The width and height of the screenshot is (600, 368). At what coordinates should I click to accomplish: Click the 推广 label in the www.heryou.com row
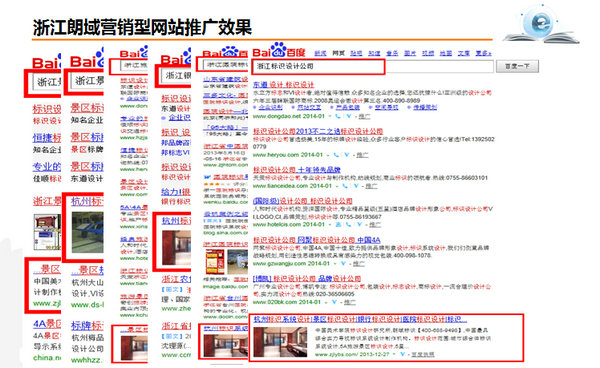click(x=362, y=155)
